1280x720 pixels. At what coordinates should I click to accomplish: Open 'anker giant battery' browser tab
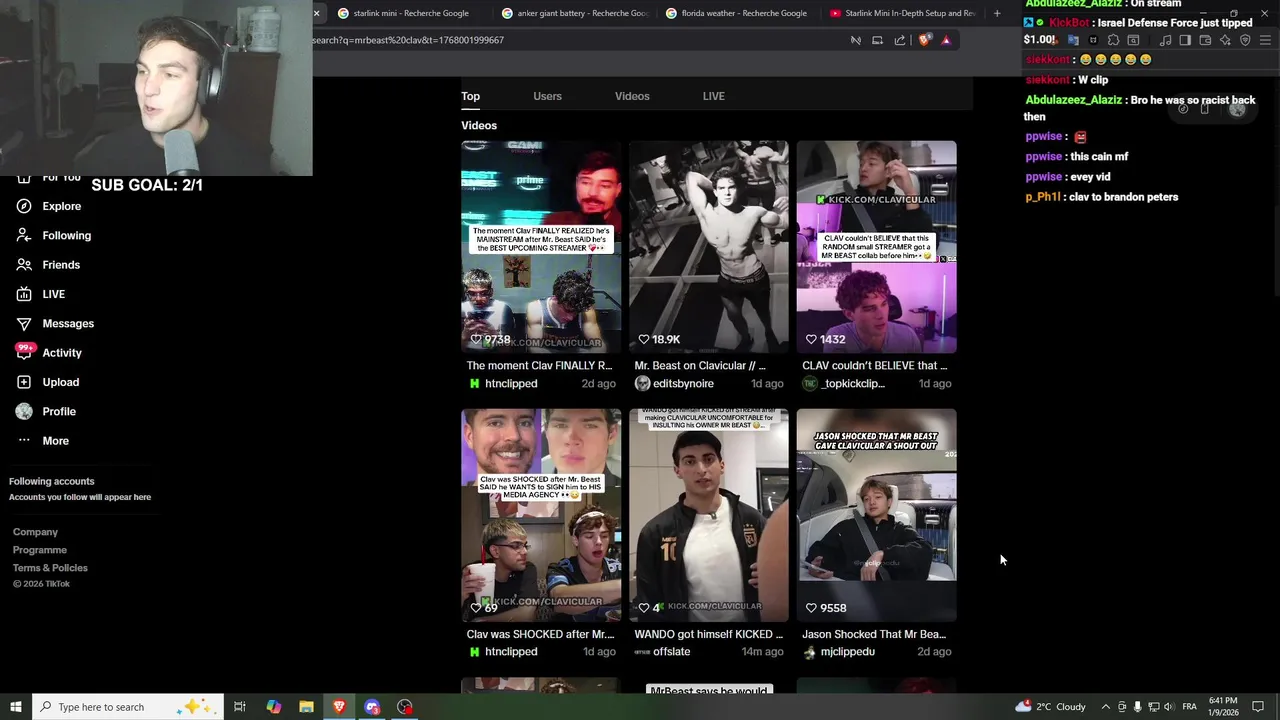tap(575, 13)
